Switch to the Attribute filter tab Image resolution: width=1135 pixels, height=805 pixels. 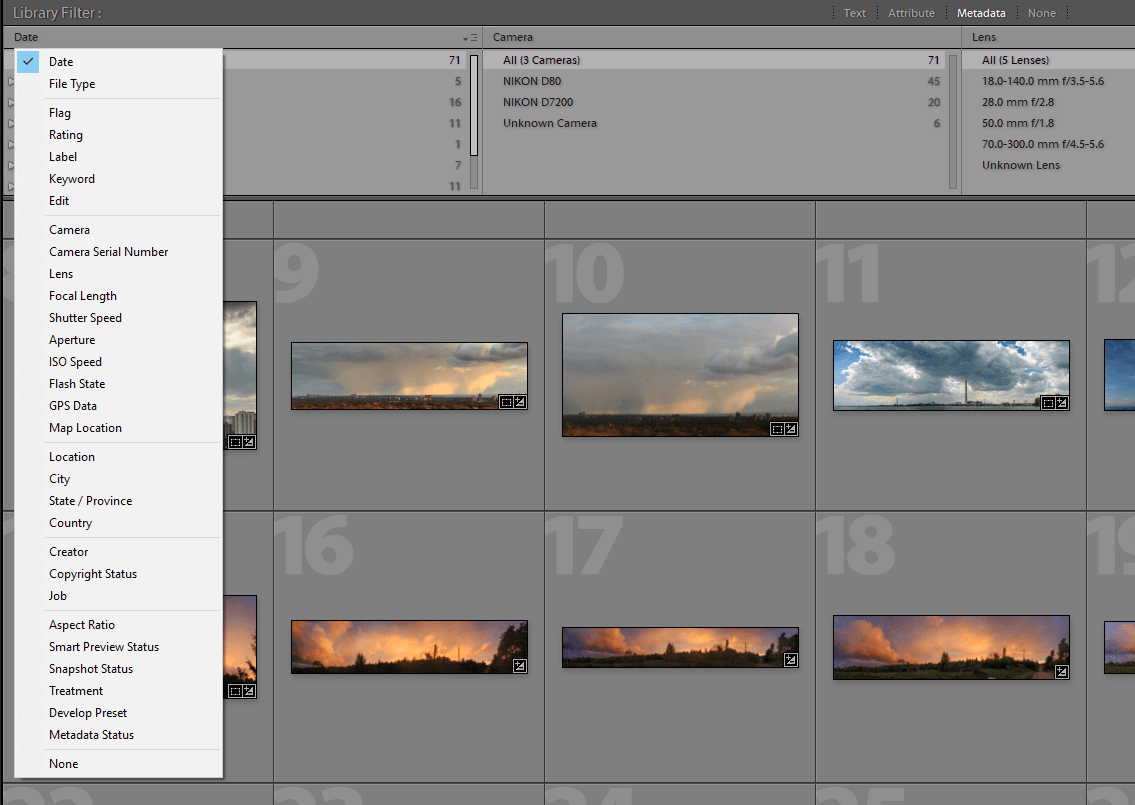coord(911,13)
